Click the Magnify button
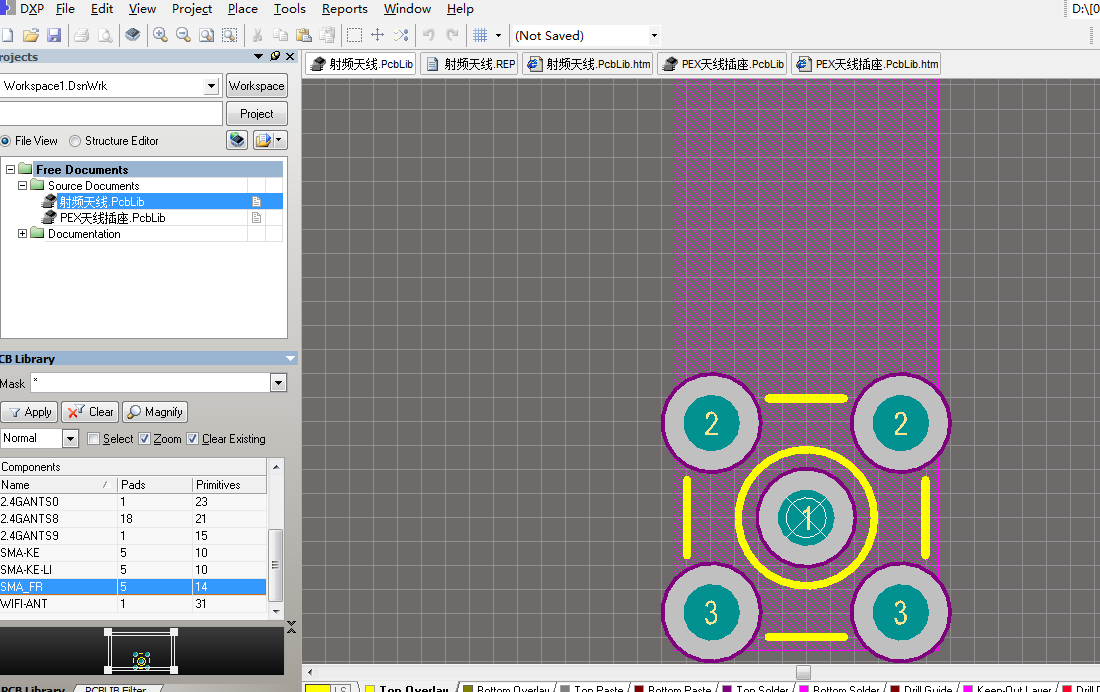The image size is (1100, 692). [x=155, y=412]
